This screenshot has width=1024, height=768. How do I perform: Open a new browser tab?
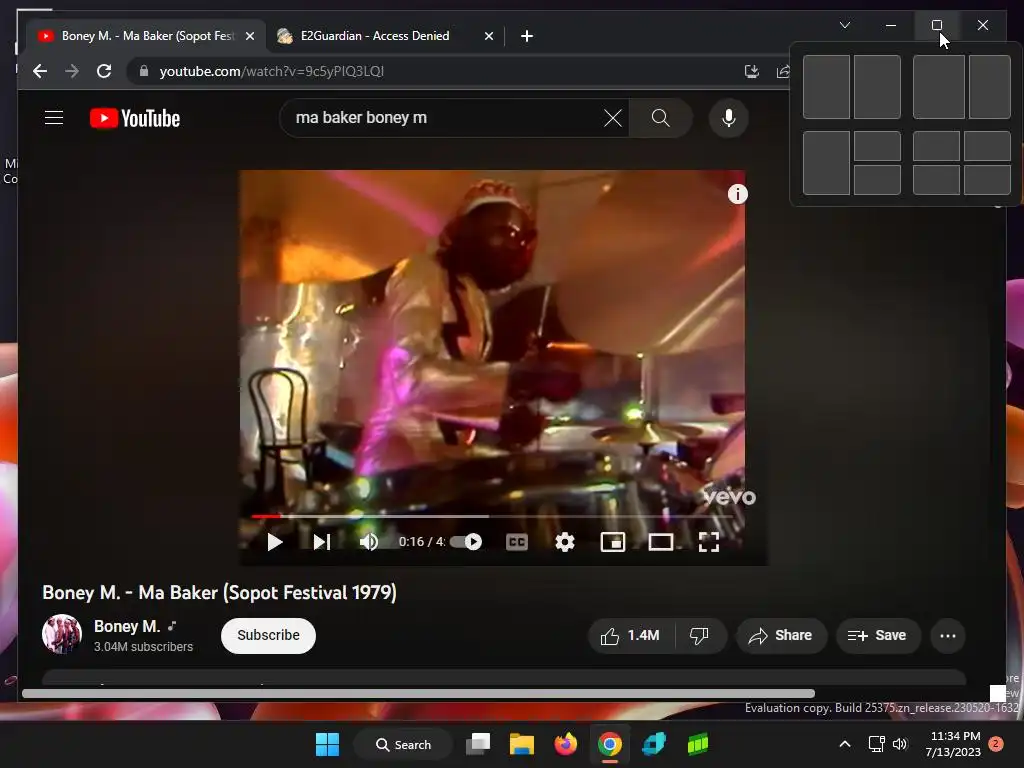[527, 36]
